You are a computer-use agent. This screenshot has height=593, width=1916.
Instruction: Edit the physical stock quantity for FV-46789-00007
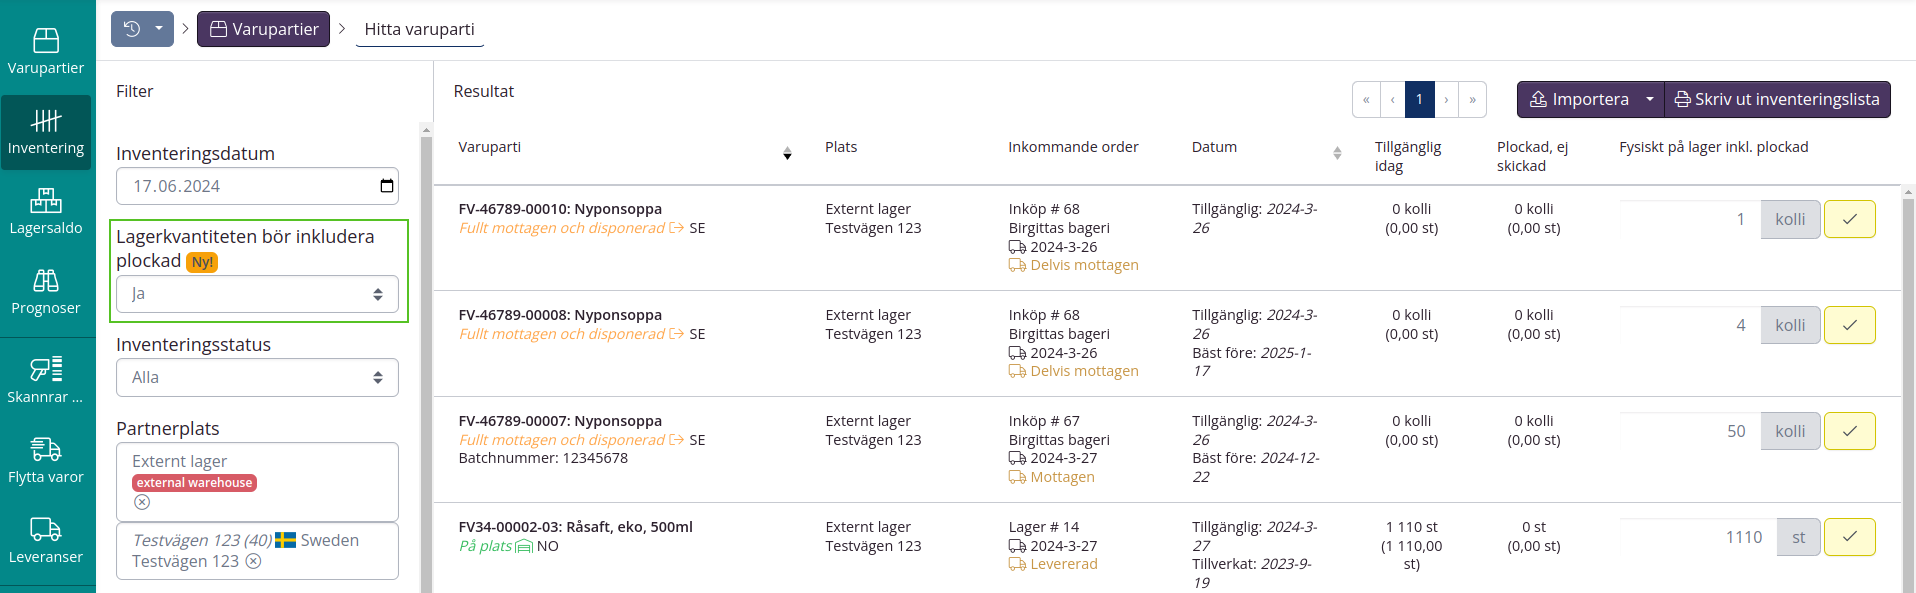coord(1687,431)
